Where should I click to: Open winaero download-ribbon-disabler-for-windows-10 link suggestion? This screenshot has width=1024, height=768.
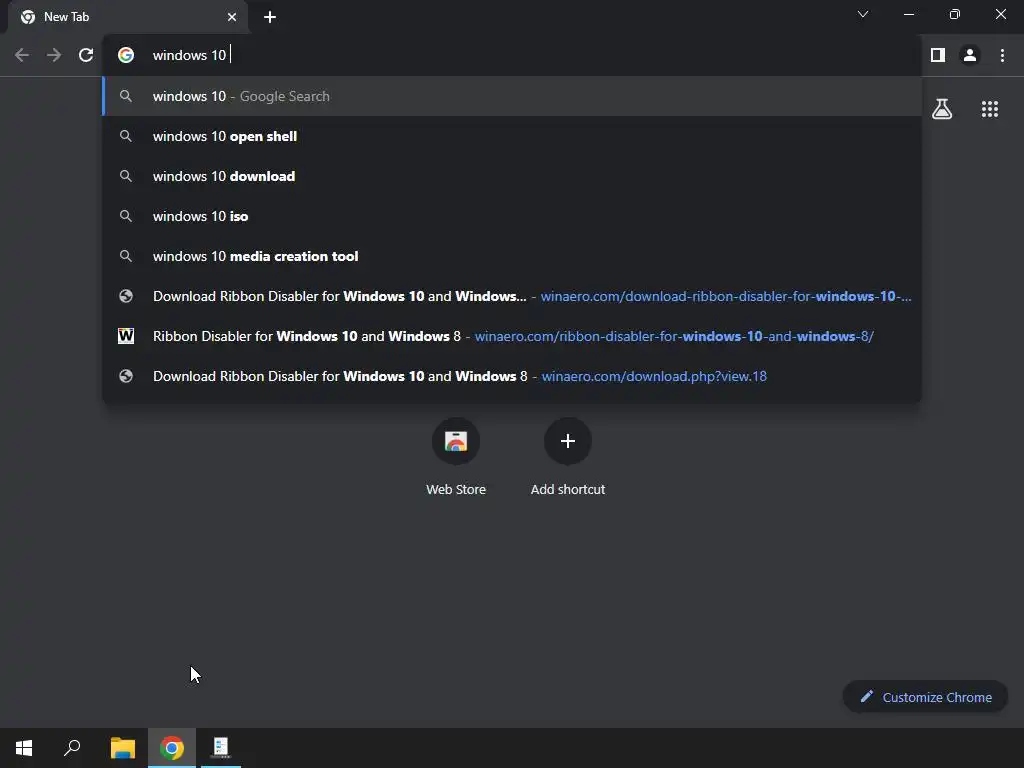tap(511, 296)
